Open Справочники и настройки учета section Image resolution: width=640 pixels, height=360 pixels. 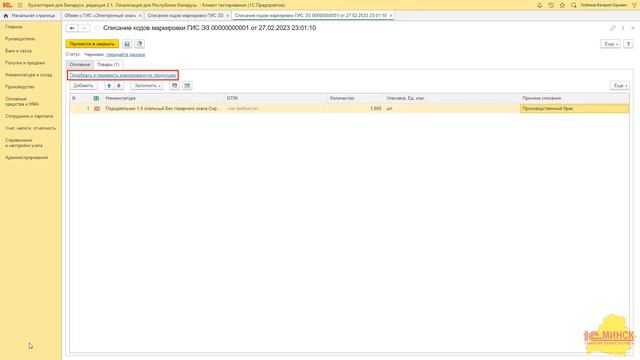pos(24,143)
